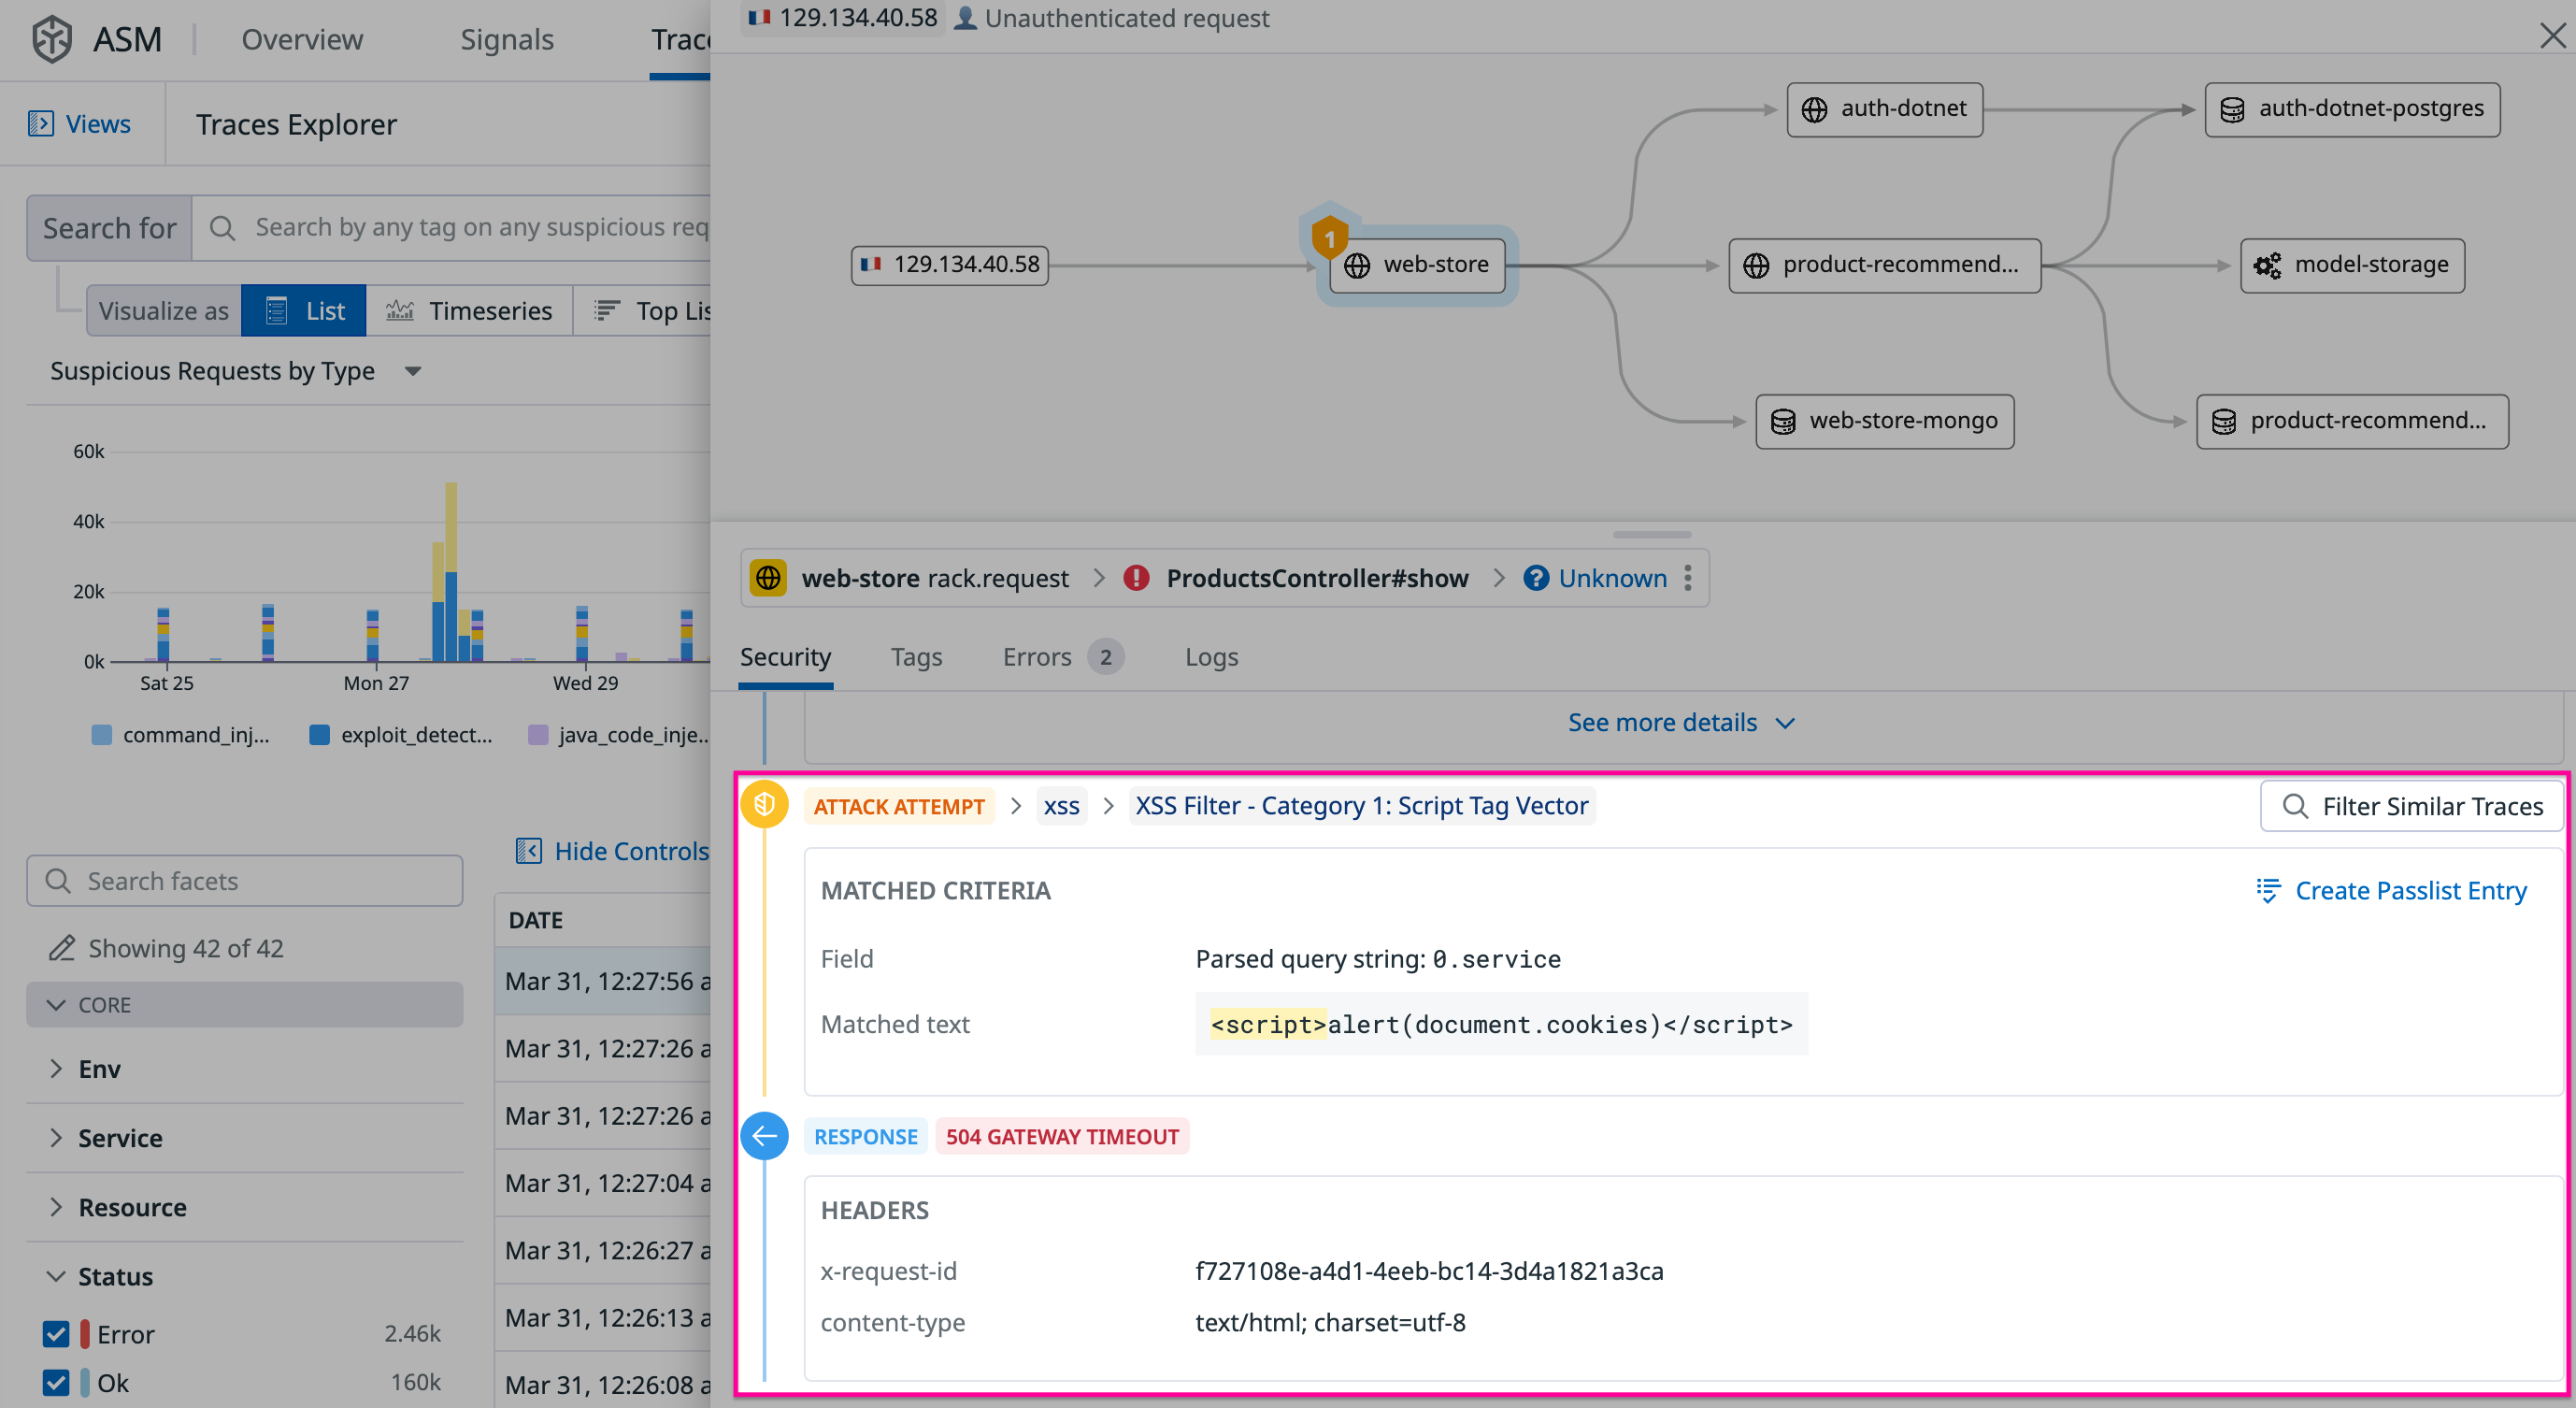This screenshot has width=2576, height=1408.
Task: Switch to the Tags tab
Action: [916, 657]
